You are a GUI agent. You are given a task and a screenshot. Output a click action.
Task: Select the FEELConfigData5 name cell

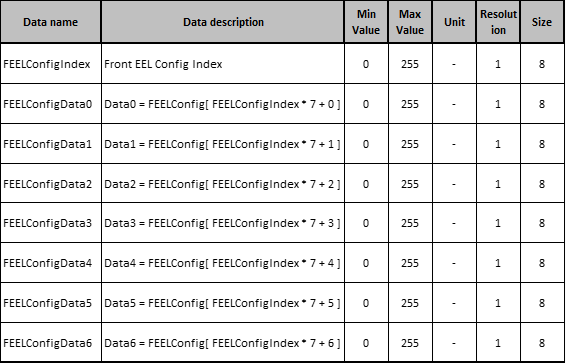51,303
